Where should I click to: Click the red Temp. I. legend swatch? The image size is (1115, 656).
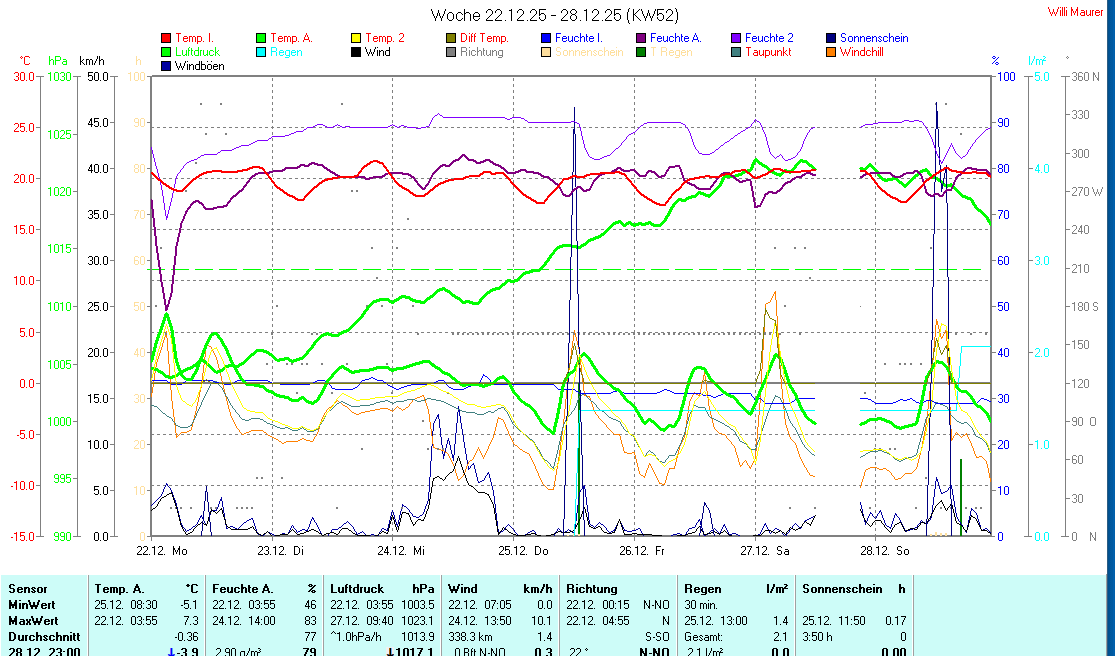(x=166, y=38)
